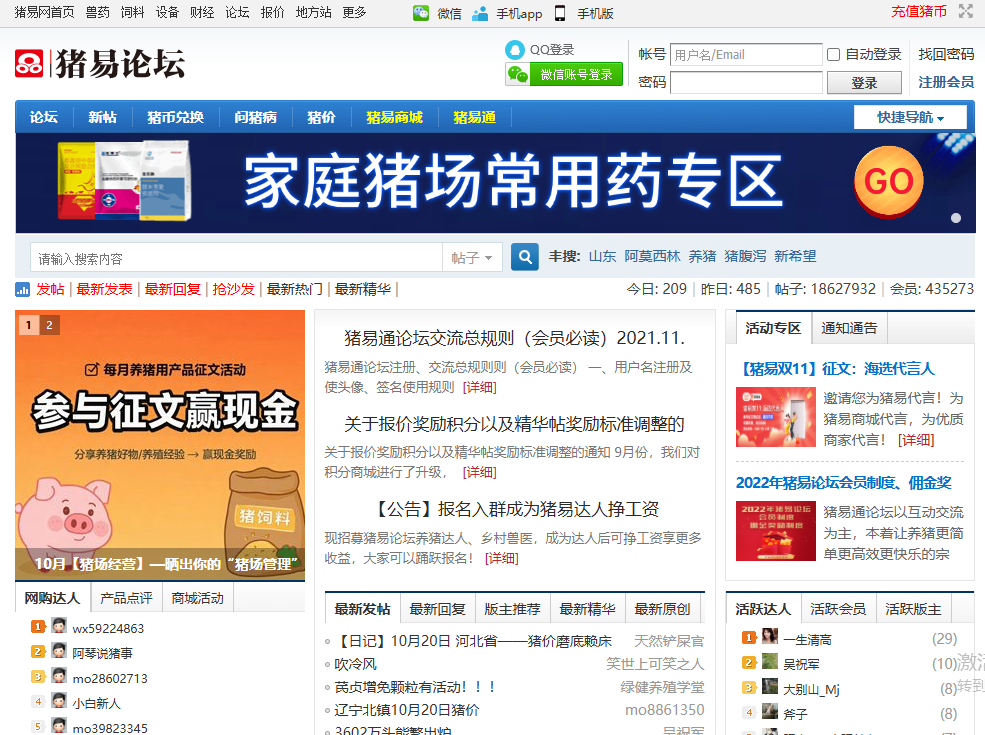Click the 找回密码 link

pyautogui.click(x=946, y=55)
